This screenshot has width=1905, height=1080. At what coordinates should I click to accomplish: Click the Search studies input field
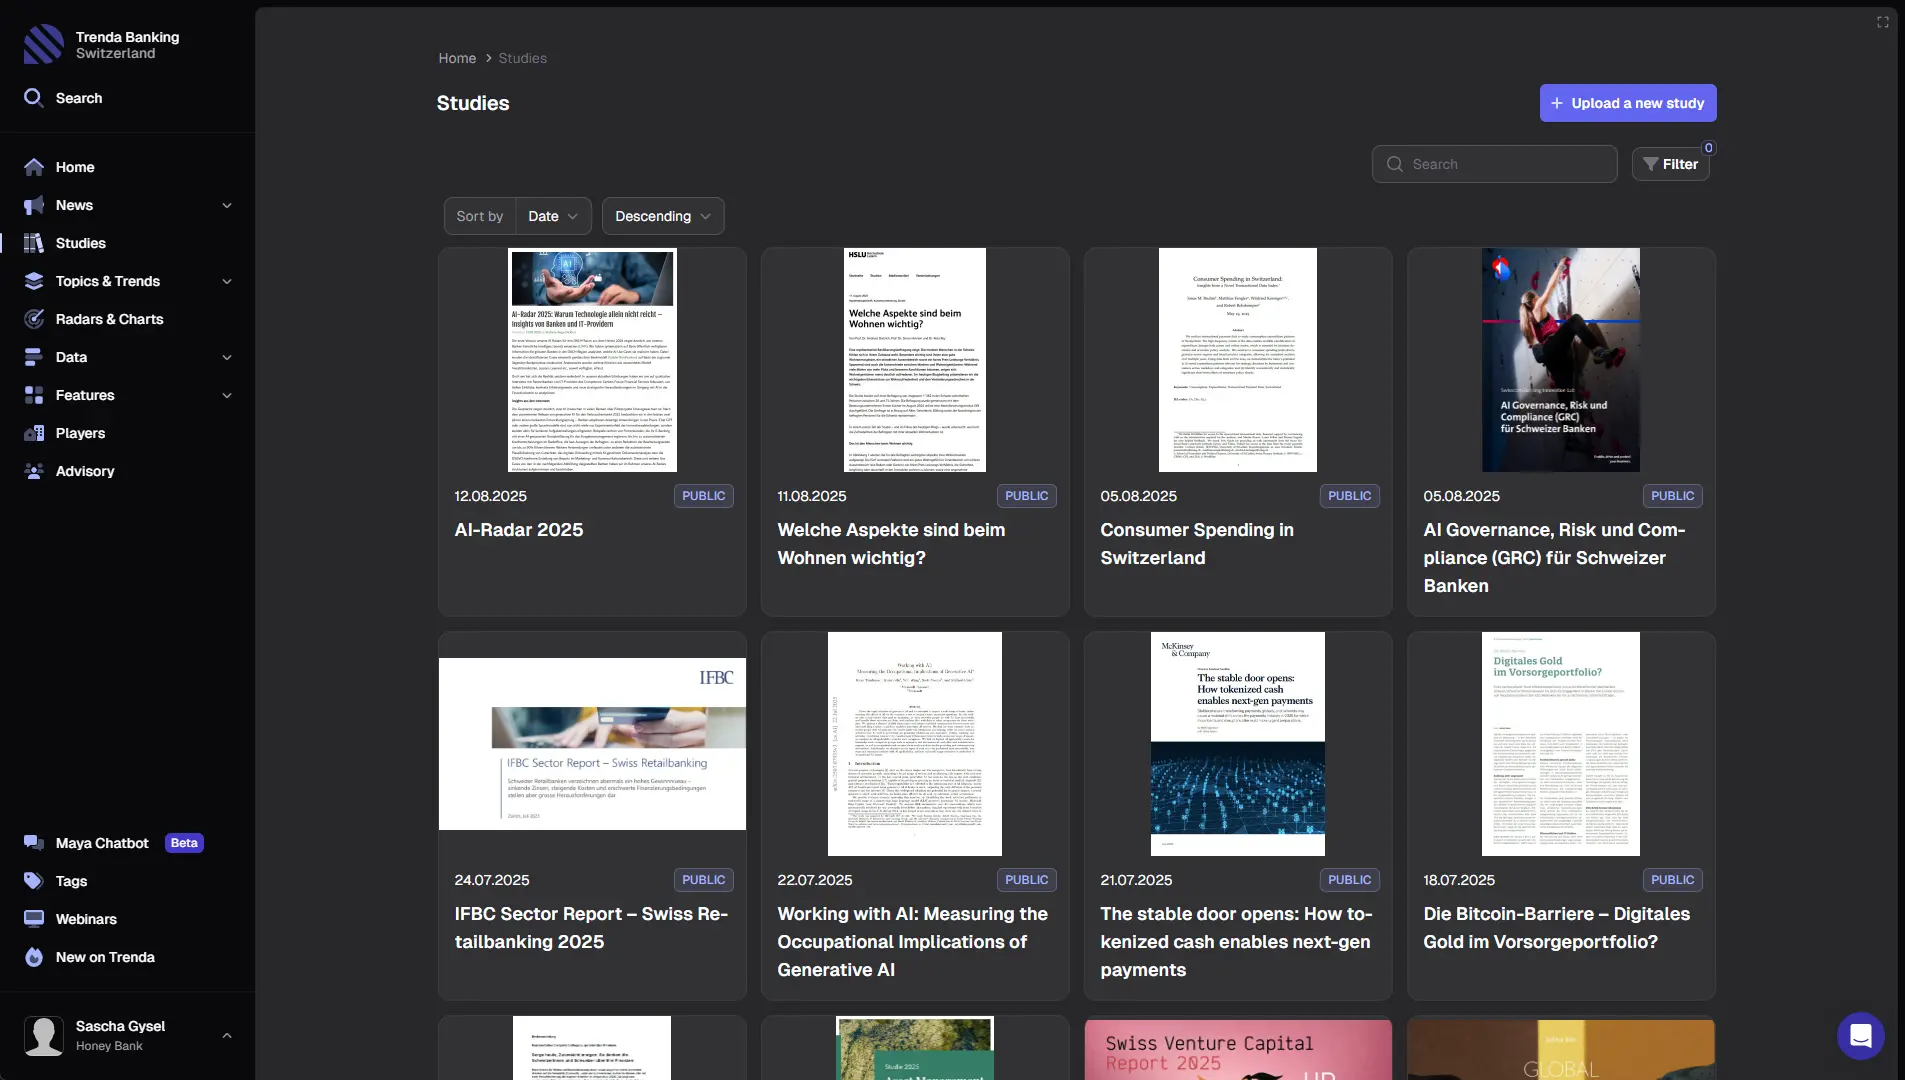tap(1494, 163)
